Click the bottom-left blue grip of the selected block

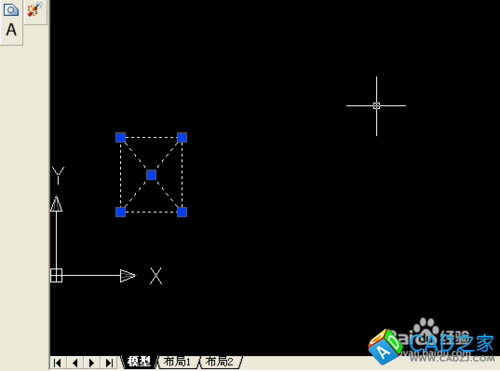[x=121, y=212]
